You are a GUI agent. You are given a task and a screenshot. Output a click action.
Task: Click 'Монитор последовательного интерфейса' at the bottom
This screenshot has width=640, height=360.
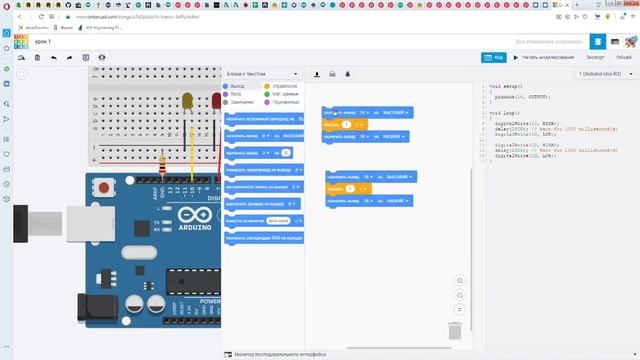point(280,354)
